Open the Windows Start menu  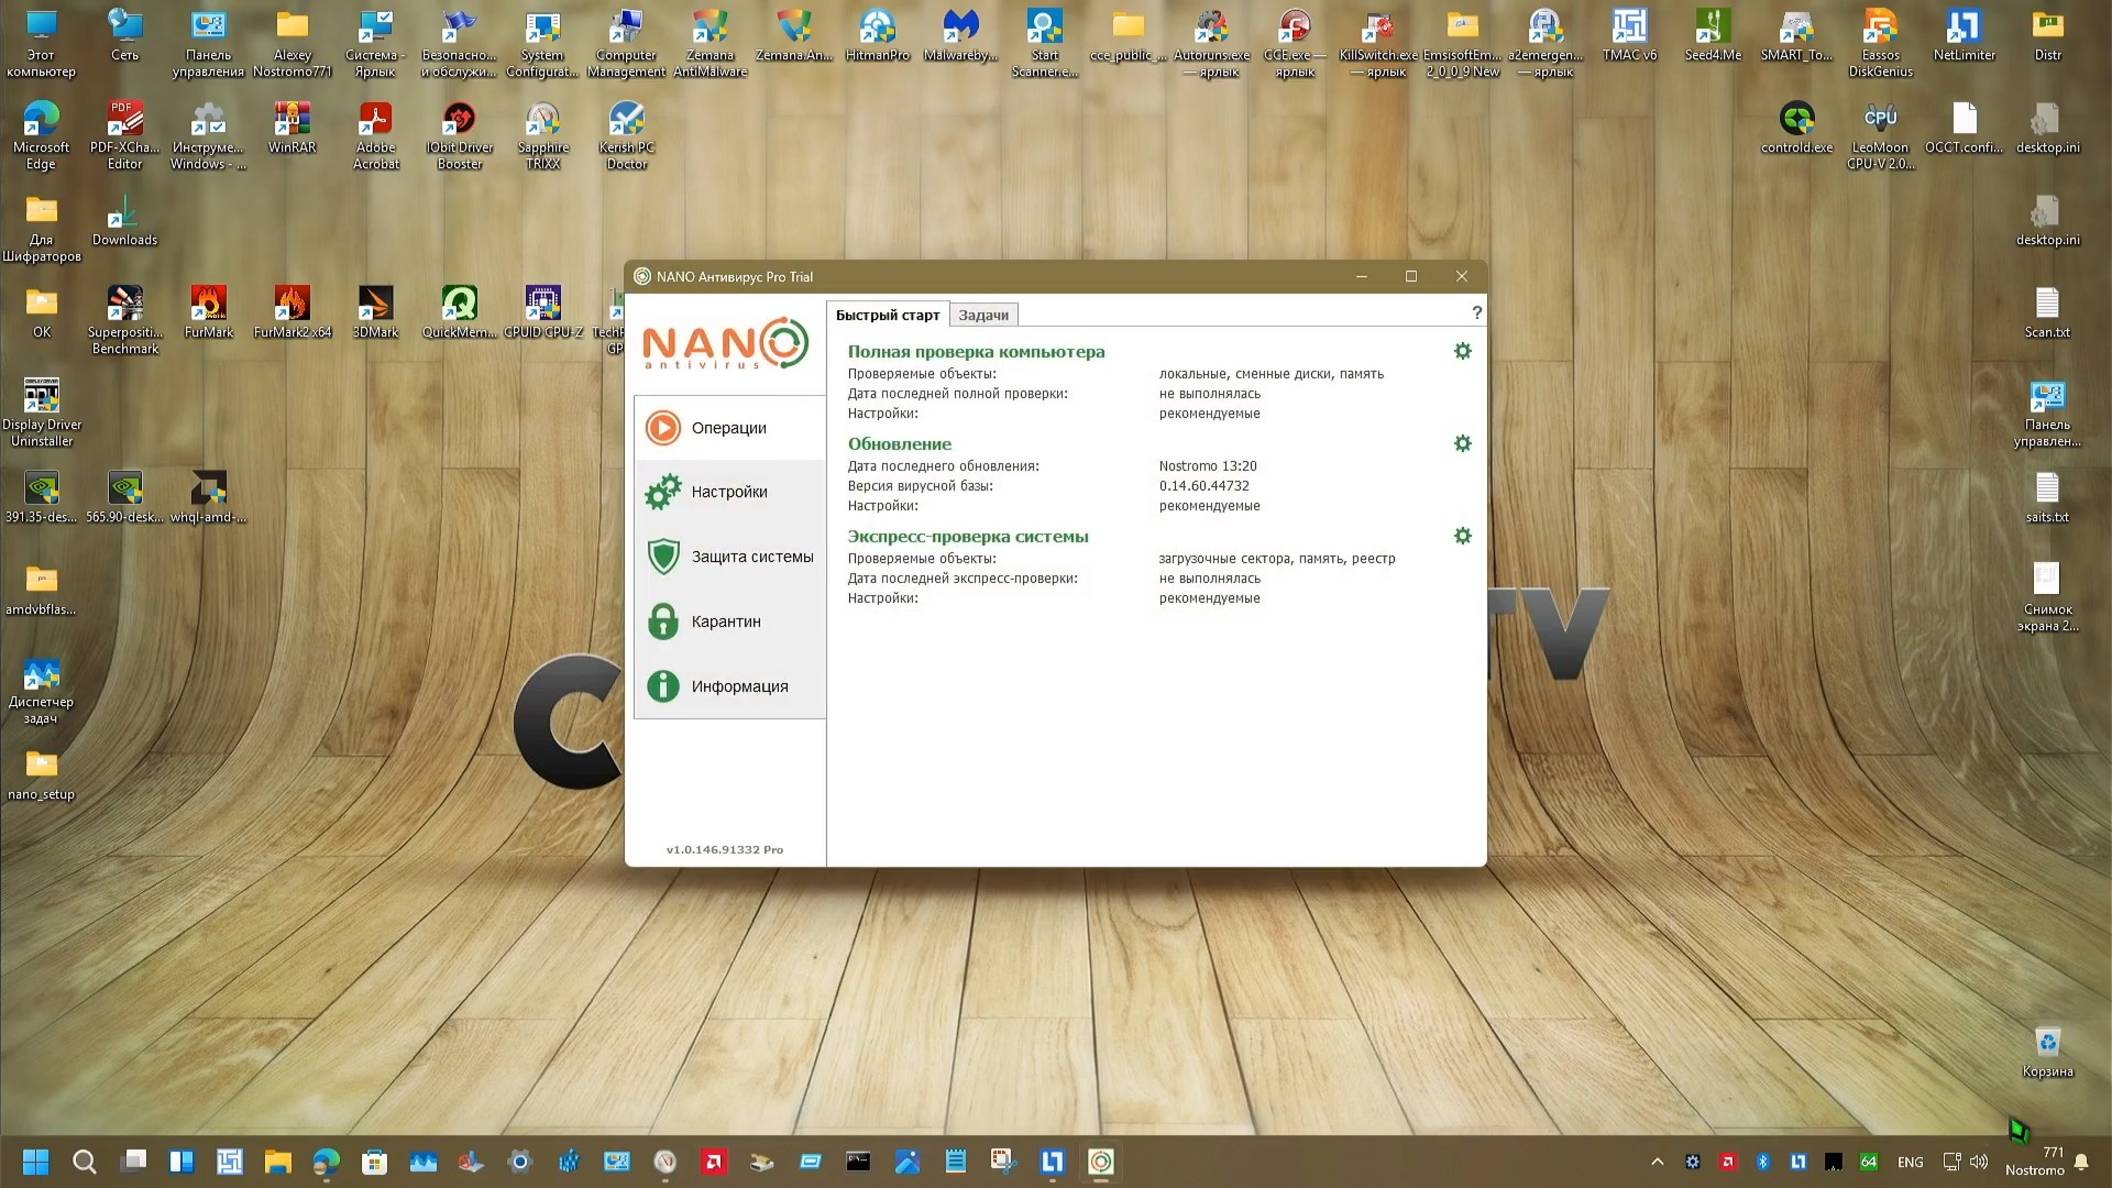click(x=36, y=1161)
